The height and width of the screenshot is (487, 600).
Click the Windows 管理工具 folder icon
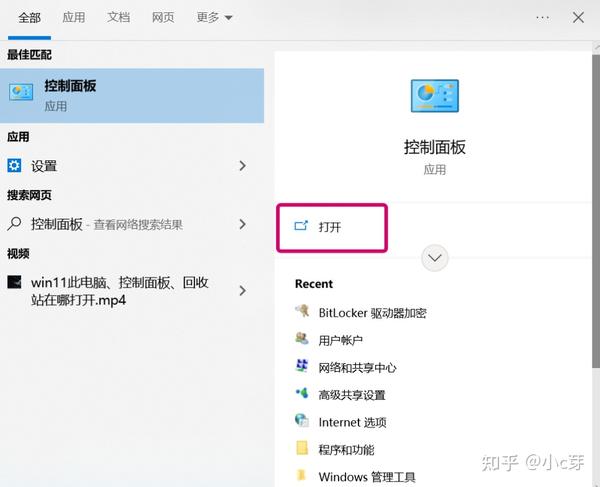(302, 475)
